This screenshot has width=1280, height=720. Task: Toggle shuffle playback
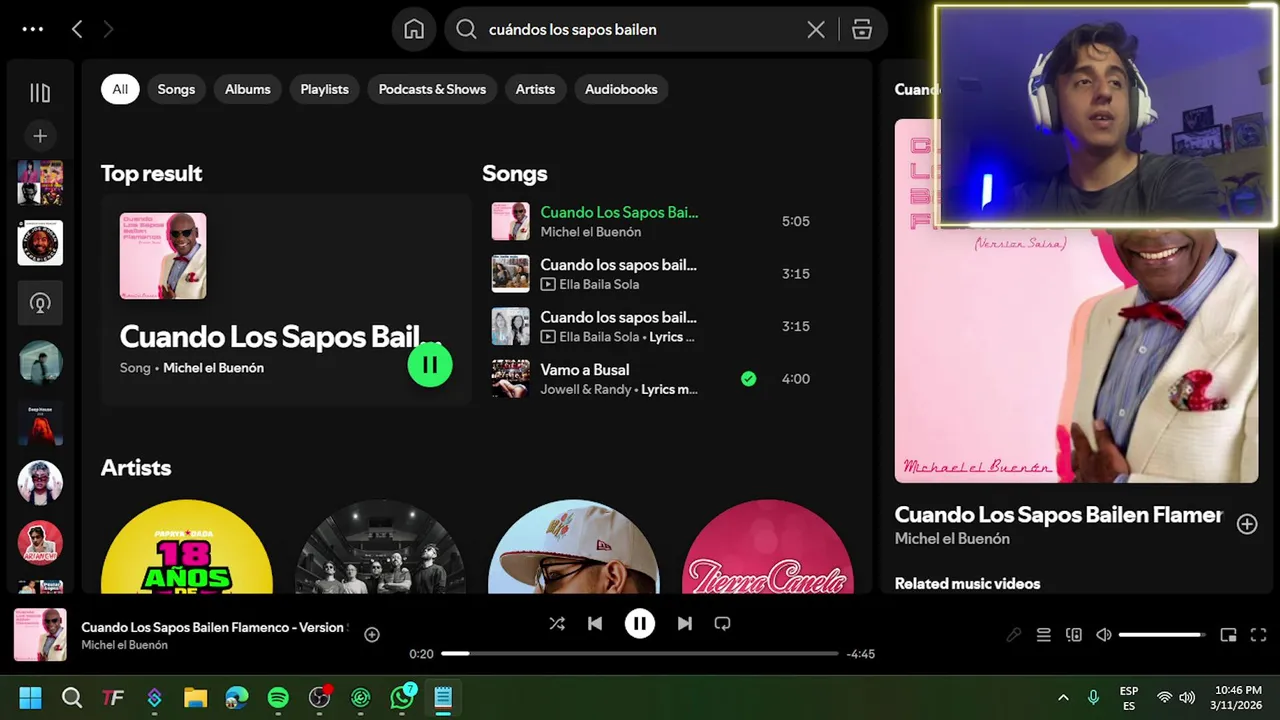pos(557,623)
